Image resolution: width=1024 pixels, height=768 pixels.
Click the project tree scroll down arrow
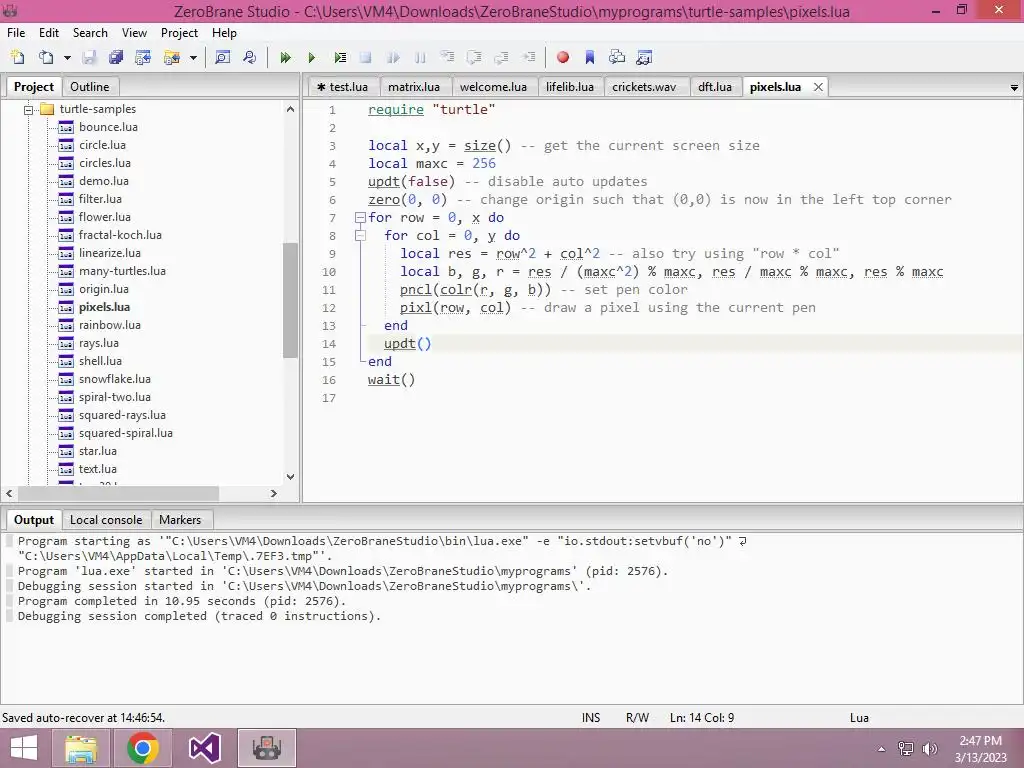[x=290, y=477]
